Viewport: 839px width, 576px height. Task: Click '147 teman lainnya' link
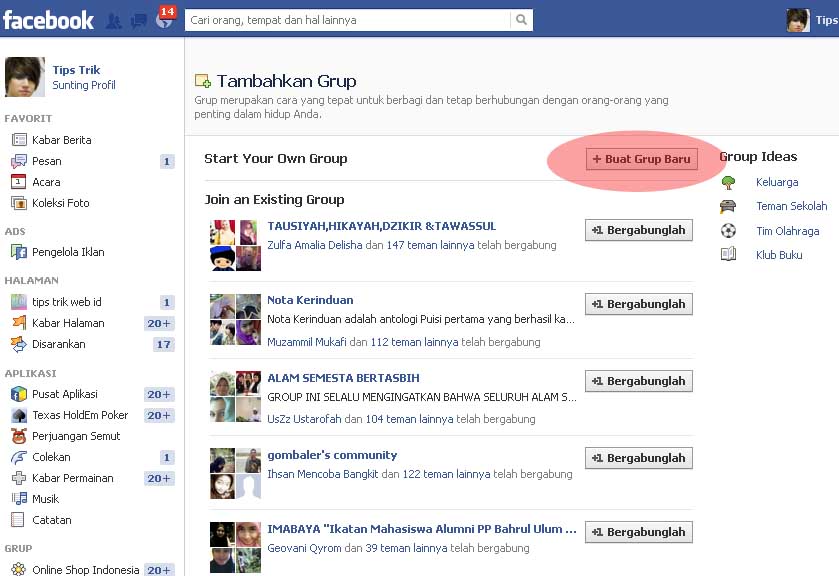[430, 245]
